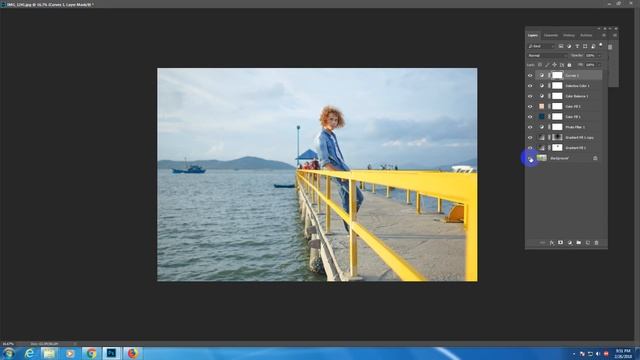Click the zoom percentage in the status bar
The width and height of the screenshot is (640, 360).
pyautogui.click(x=8, y=344)
